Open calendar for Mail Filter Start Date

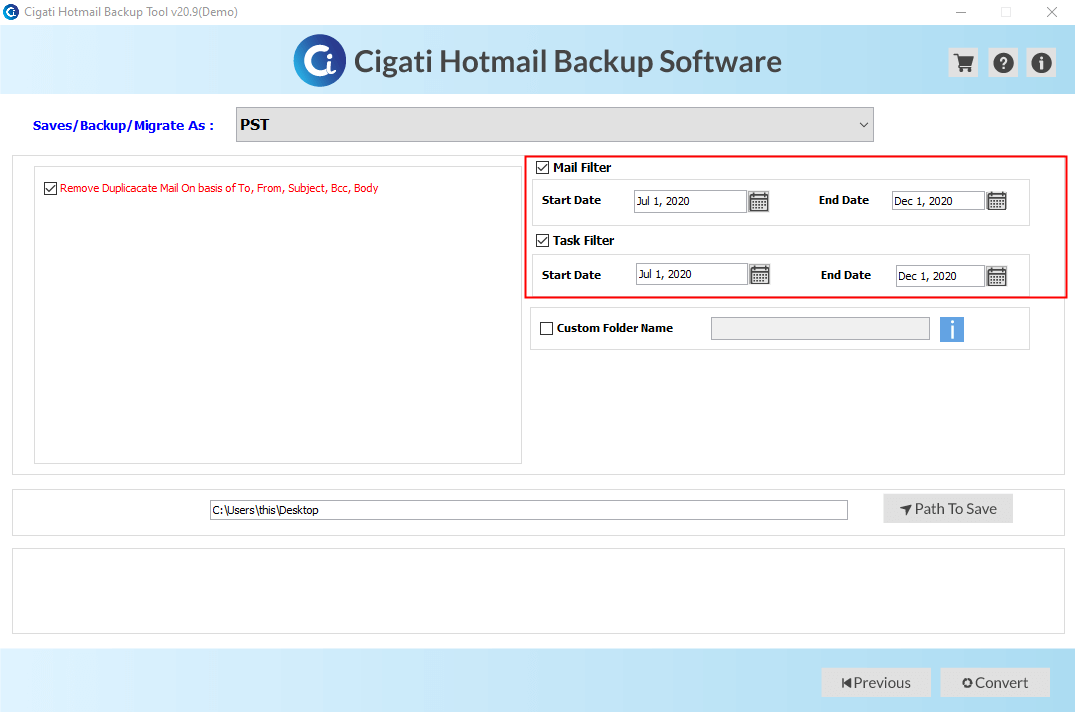(758, 201)
